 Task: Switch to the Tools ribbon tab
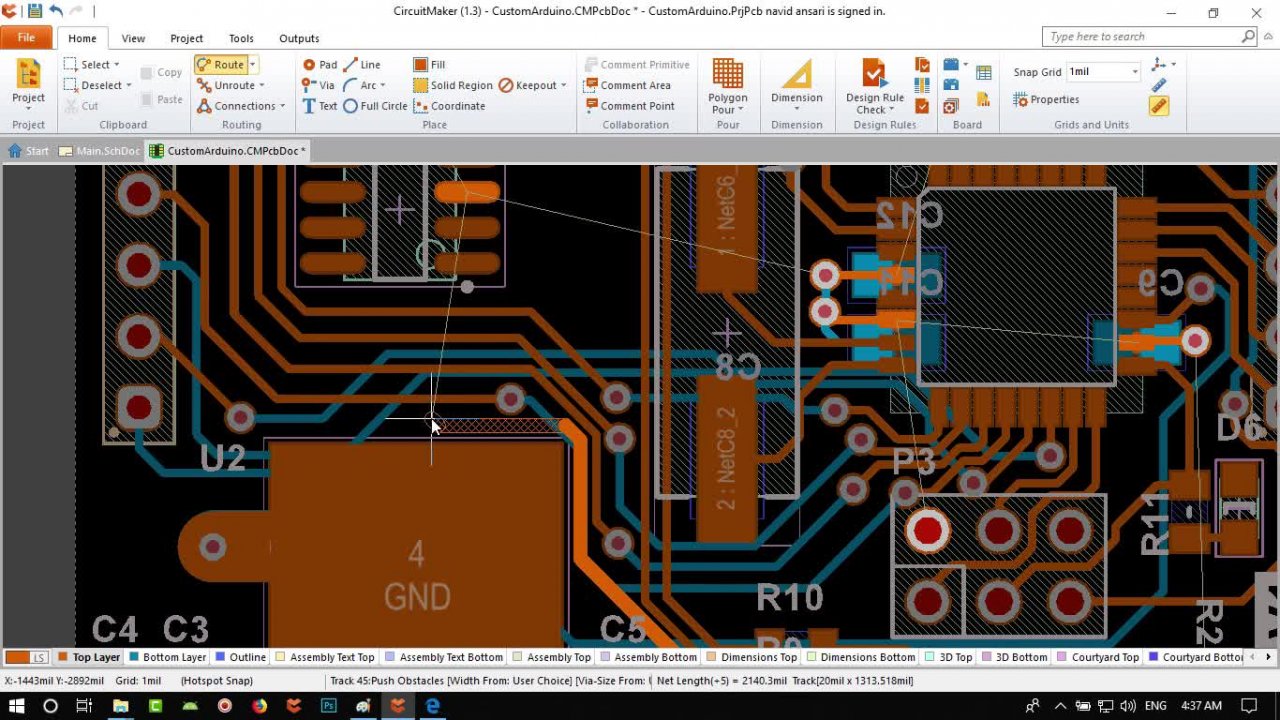tap(241, 39)
